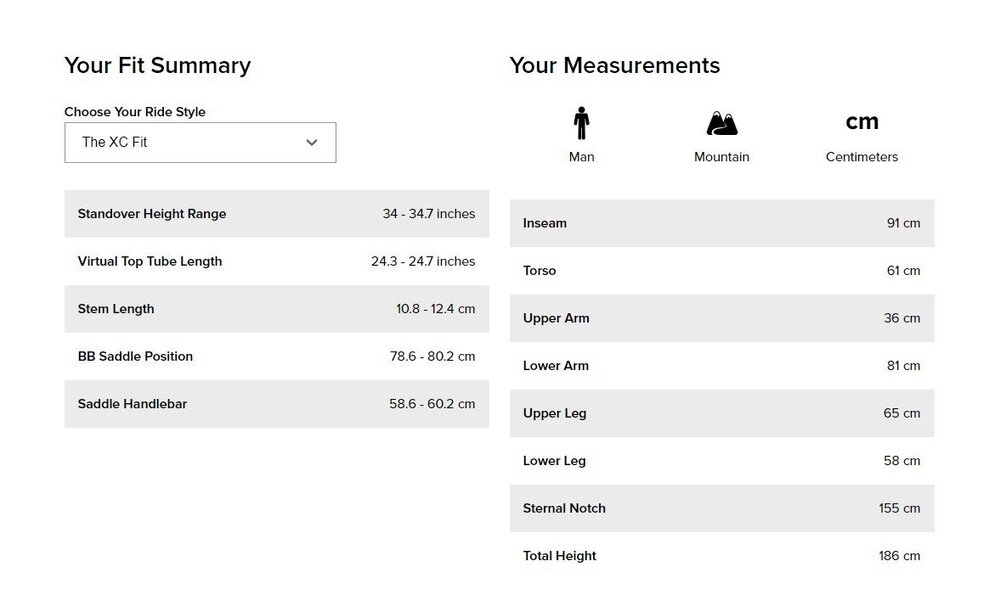
Task: Select the Upper Leg measurement row
Action: pos(721,413)
